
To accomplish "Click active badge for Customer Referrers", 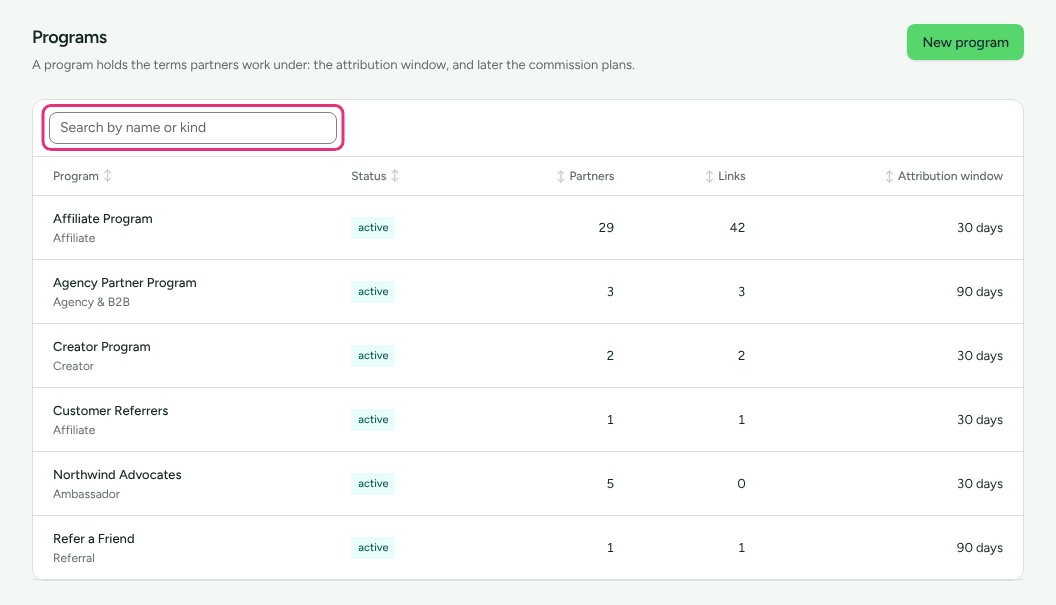I will (373, 420).
